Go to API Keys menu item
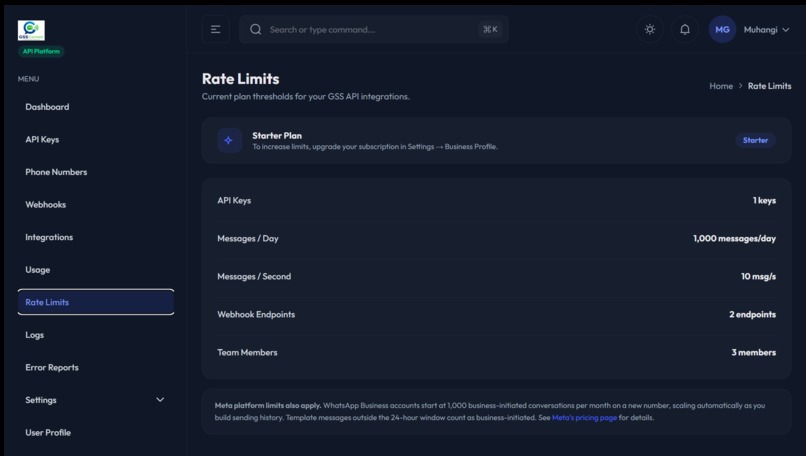Image resolution: width=806 pixels, height=456 pixels. (96, 139)
